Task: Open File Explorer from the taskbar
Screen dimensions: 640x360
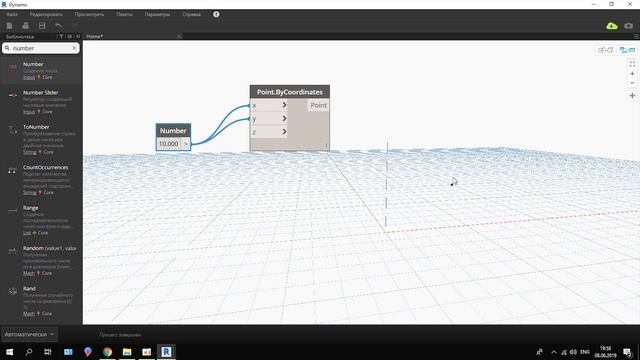Action: (127, 351)
